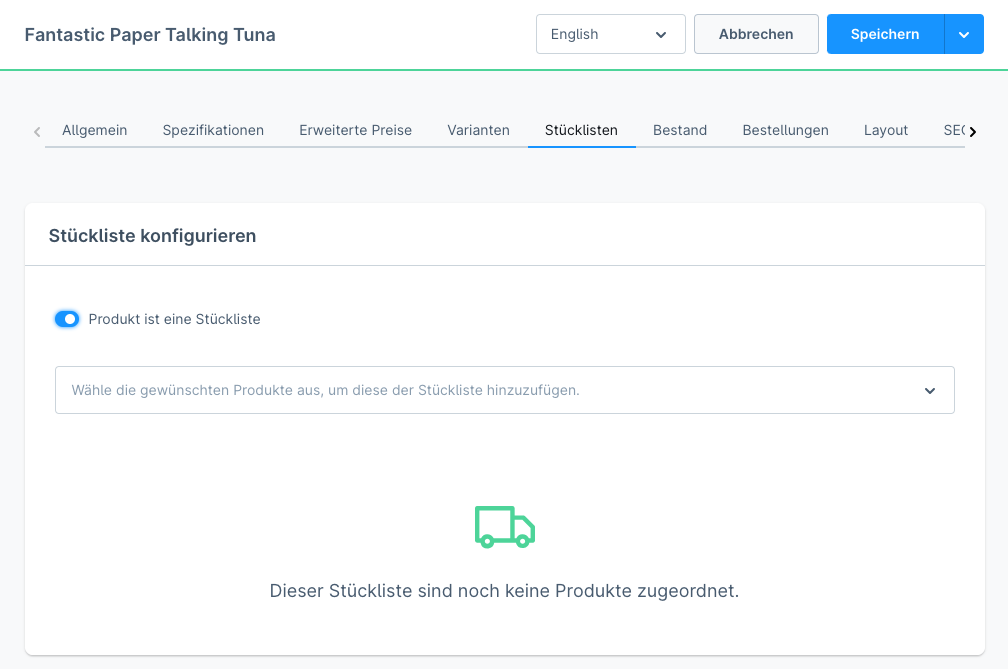Go to Erweiterte Preise tab
Image resolution: width=1008 pixels, height=669 pixels.
(x=356, y=130)
